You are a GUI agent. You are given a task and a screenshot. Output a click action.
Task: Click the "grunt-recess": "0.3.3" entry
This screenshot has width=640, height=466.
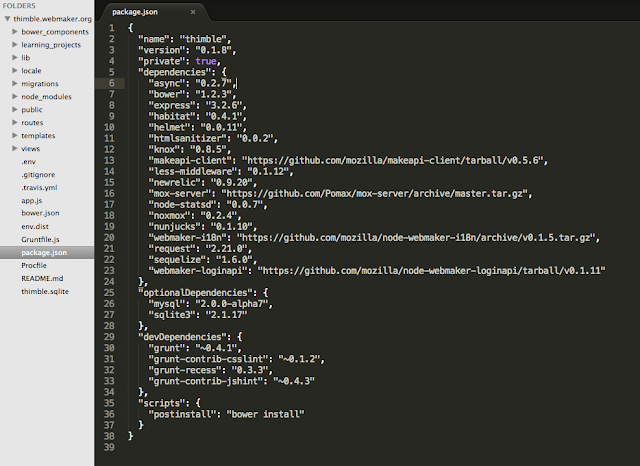click(210, 370)
